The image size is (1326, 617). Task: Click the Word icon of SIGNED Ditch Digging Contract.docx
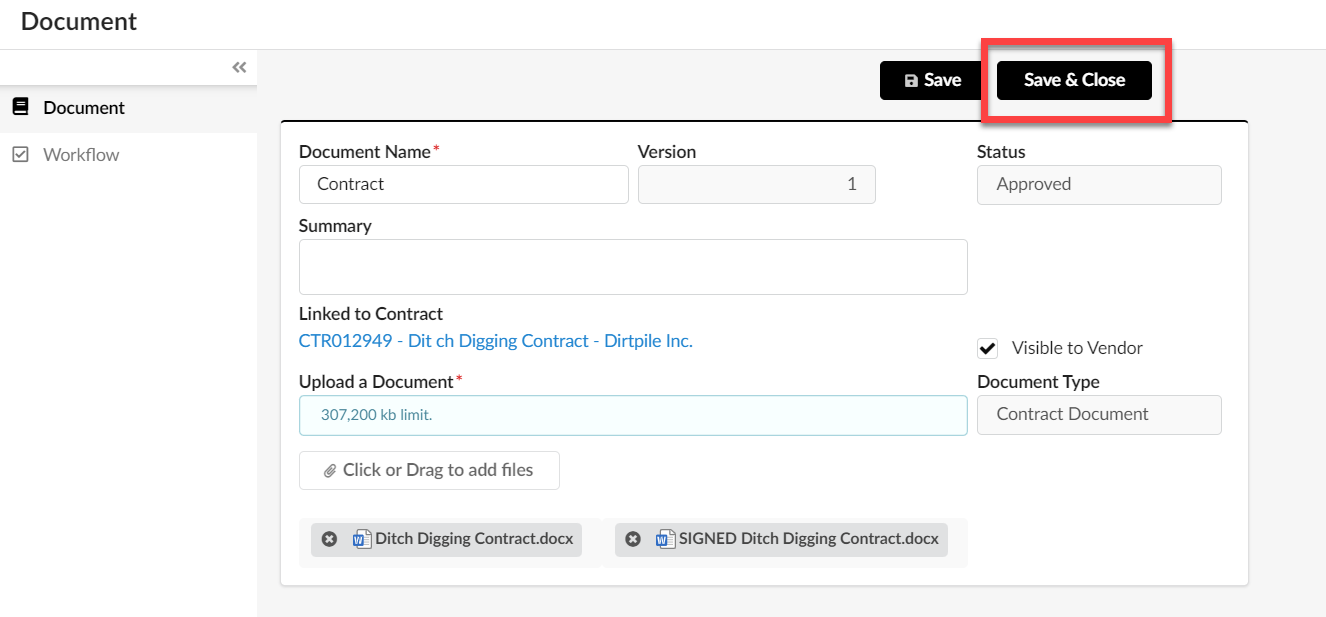tap(666, 539)
